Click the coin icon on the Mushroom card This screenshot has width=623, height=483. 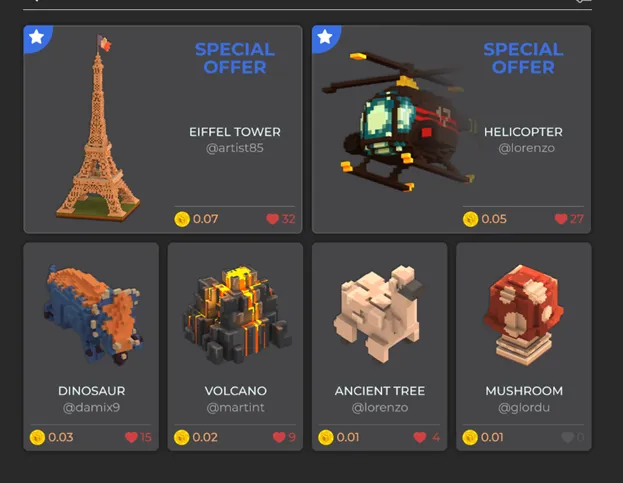pyautogui.click(x=470, y=437)
